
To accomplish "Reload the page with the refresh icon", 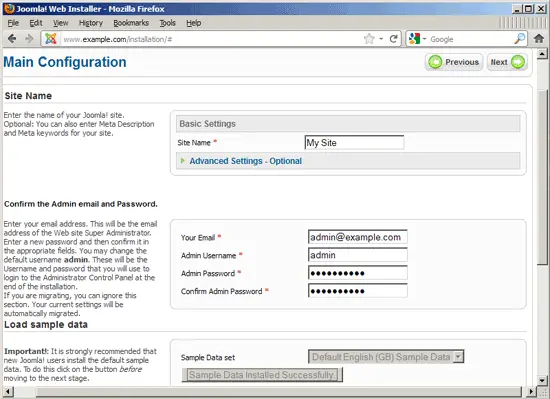I will click(394, 39).
